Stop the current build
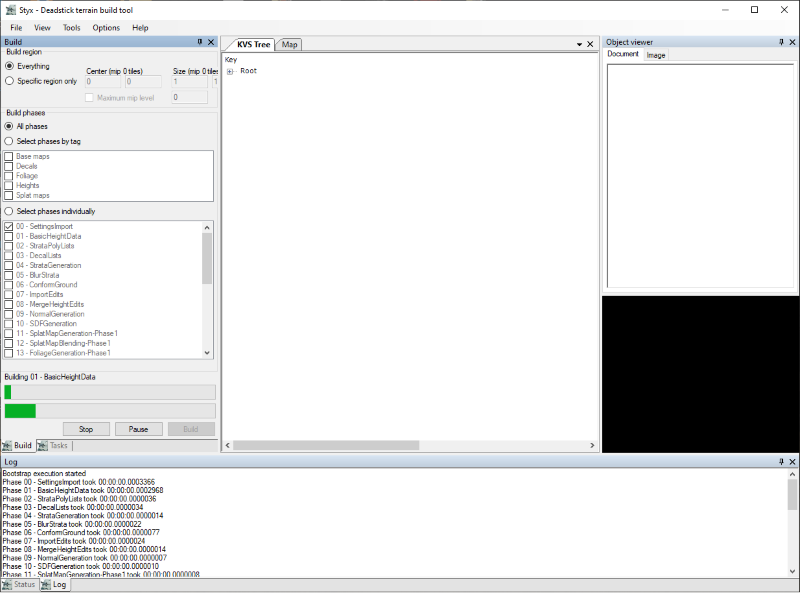Image resolution: width=800 pixels, height=593 pixels. click(86, 429)
